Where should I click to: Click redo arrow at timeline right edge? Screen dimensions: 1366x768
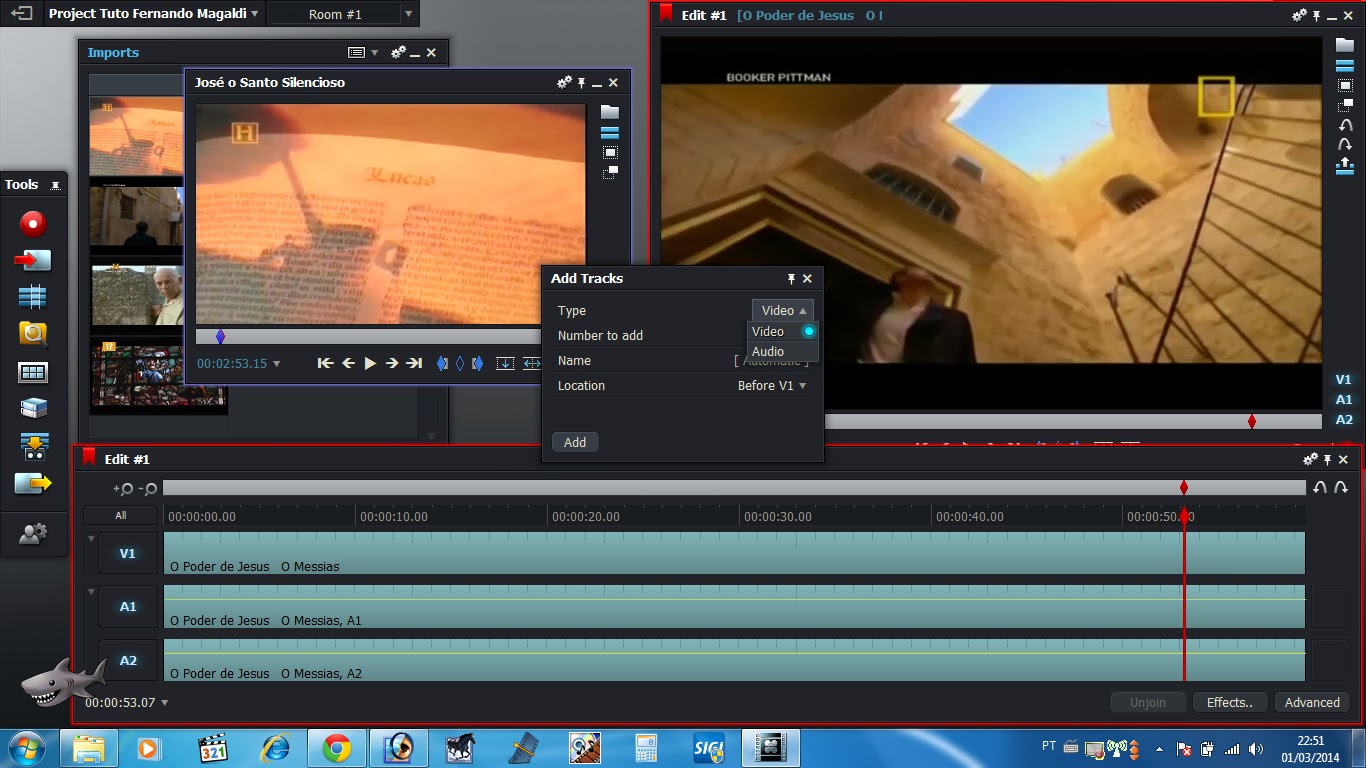click(x=1340, y=488)
